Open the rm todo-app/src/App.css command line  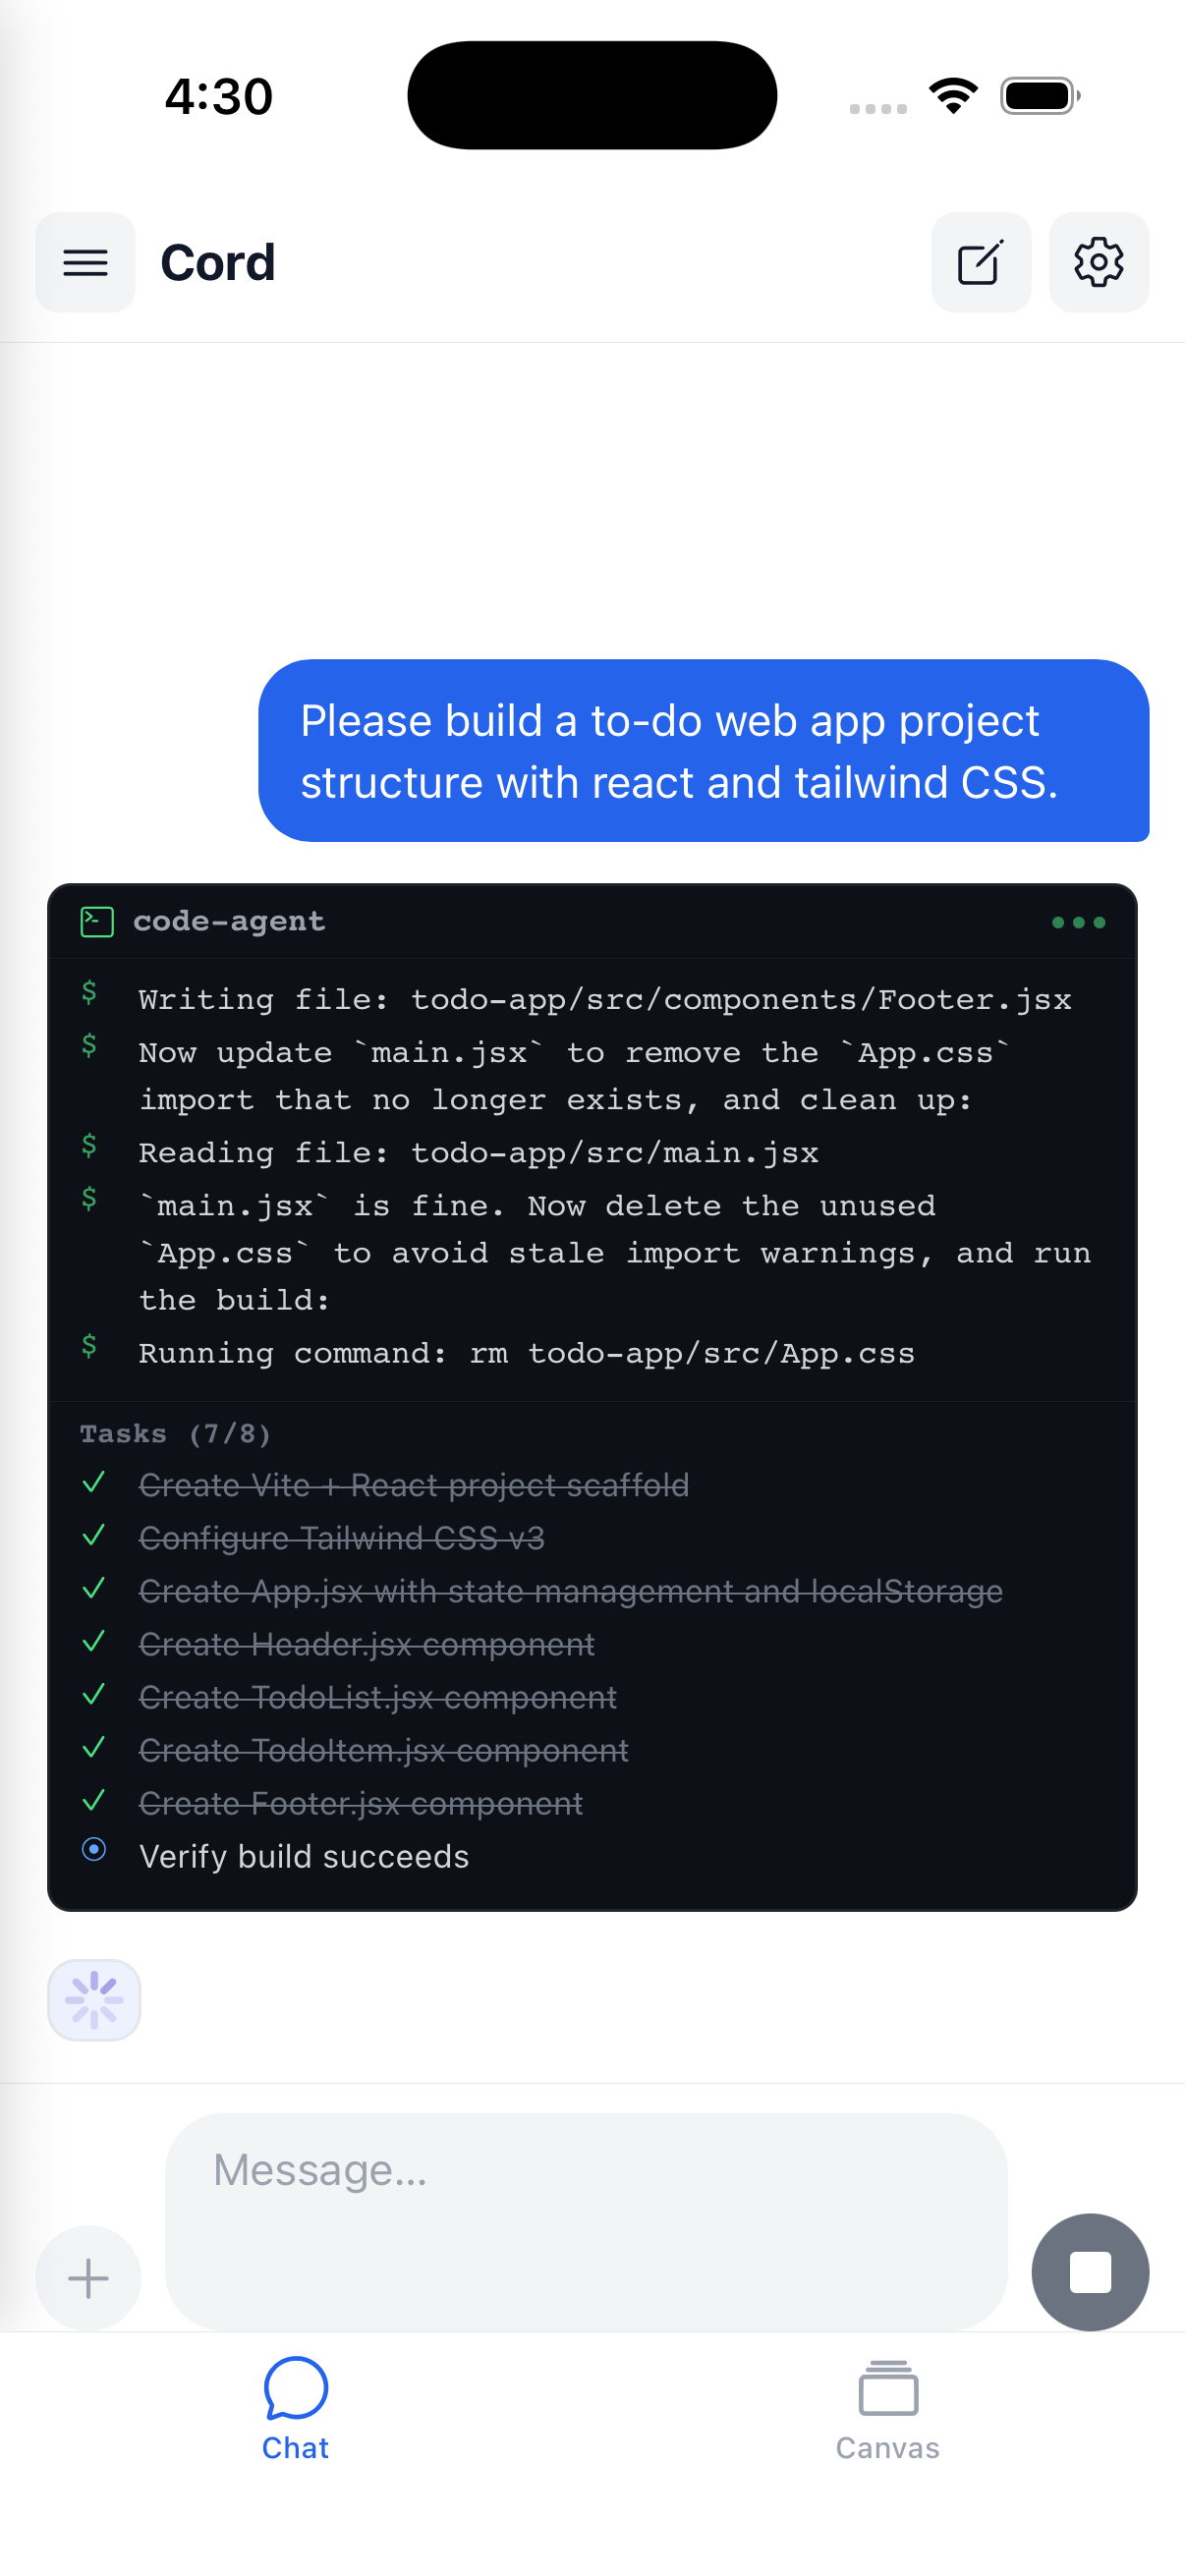(x=526, y=1353)
